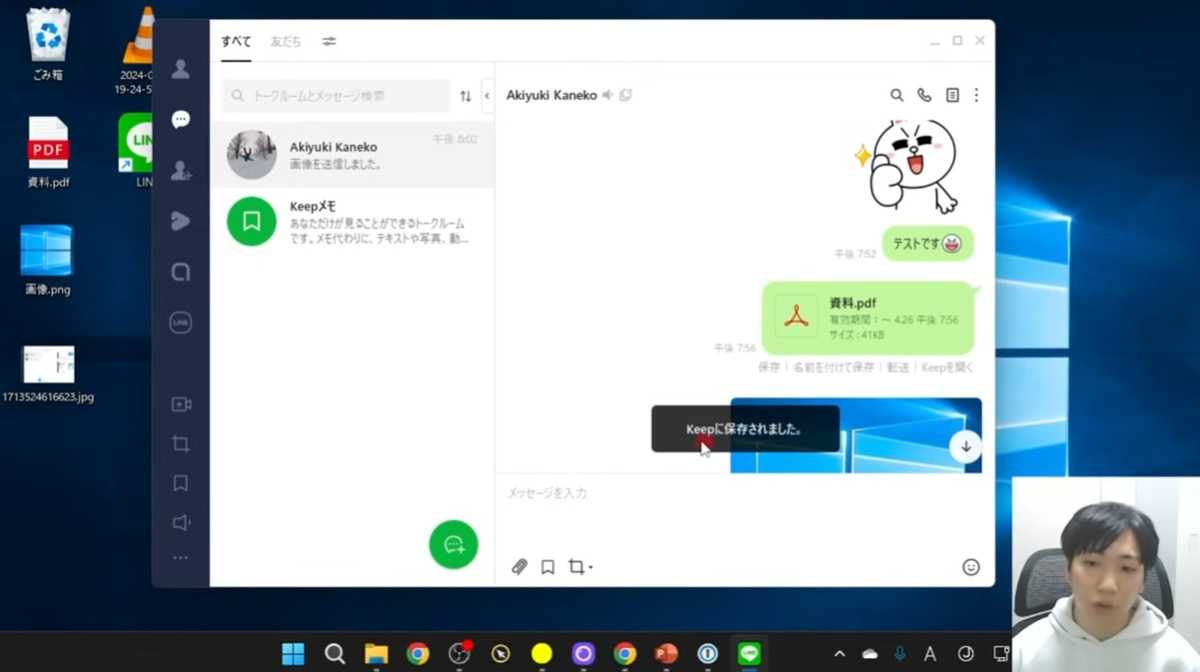This screenshot has width=1200, height=672.
Task: Collapse the chat list panel arrow
Action: tap(487, 96)
